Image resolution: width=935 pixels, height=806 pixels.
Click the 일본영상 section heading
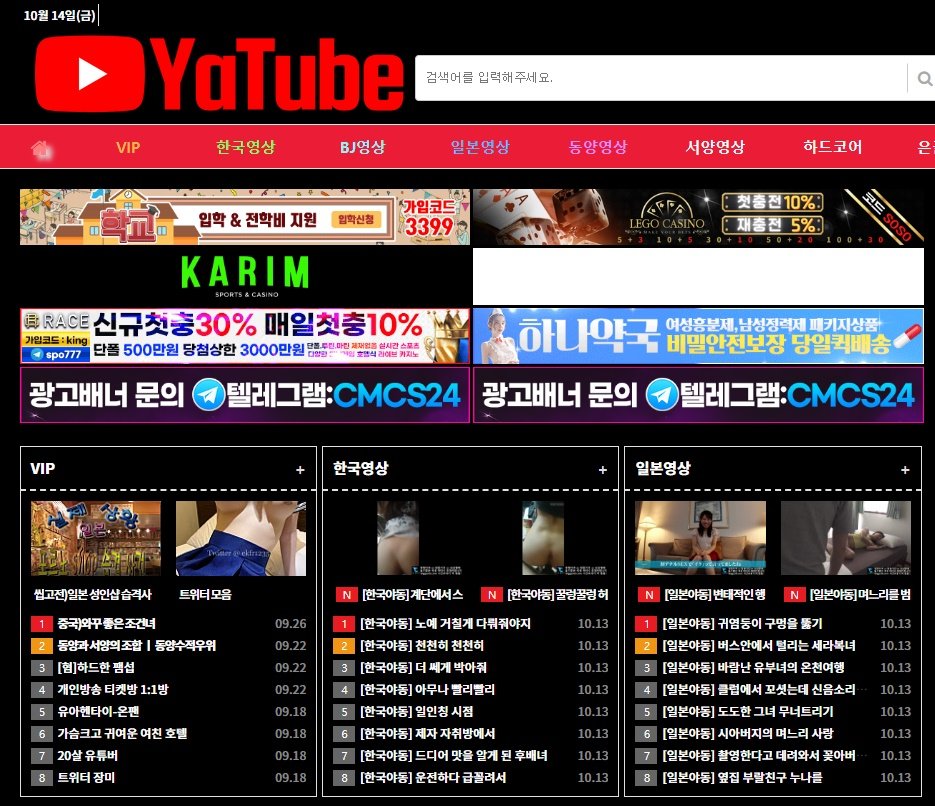663,469
